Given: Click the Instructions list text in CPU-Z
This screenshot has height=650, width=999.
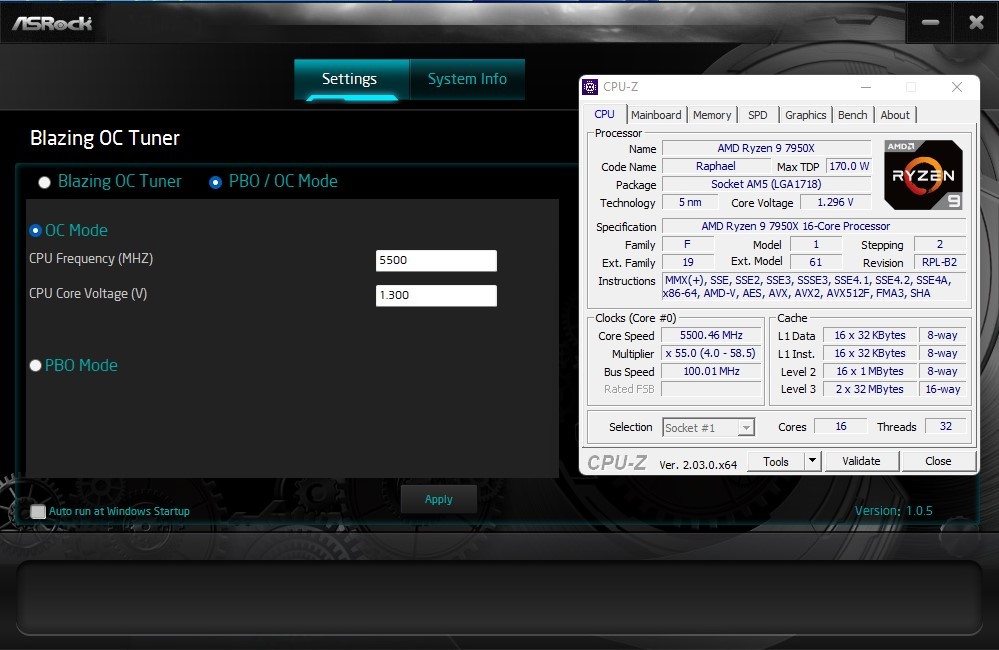Looking at the screenshot, I should tap(814, 287).
